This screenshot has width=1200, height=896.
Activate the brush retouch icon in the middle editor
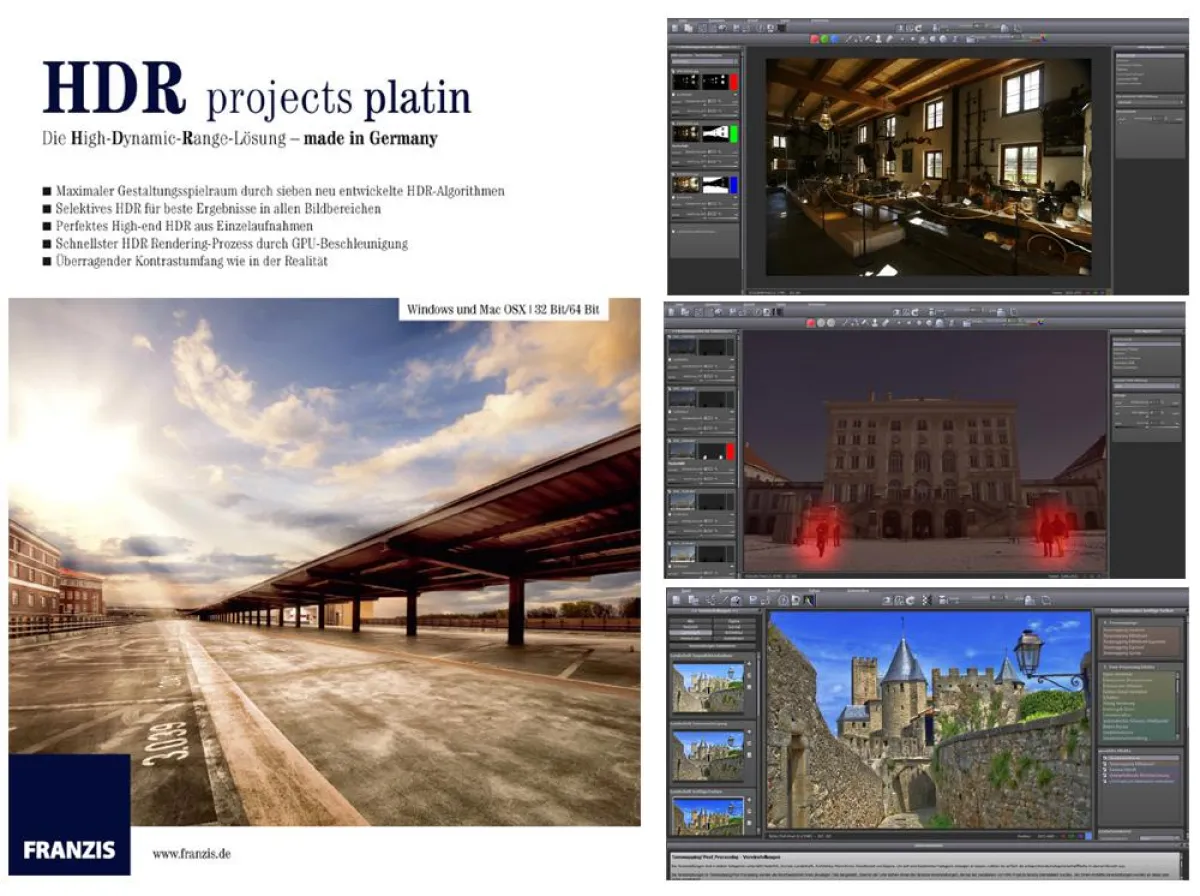884,323
